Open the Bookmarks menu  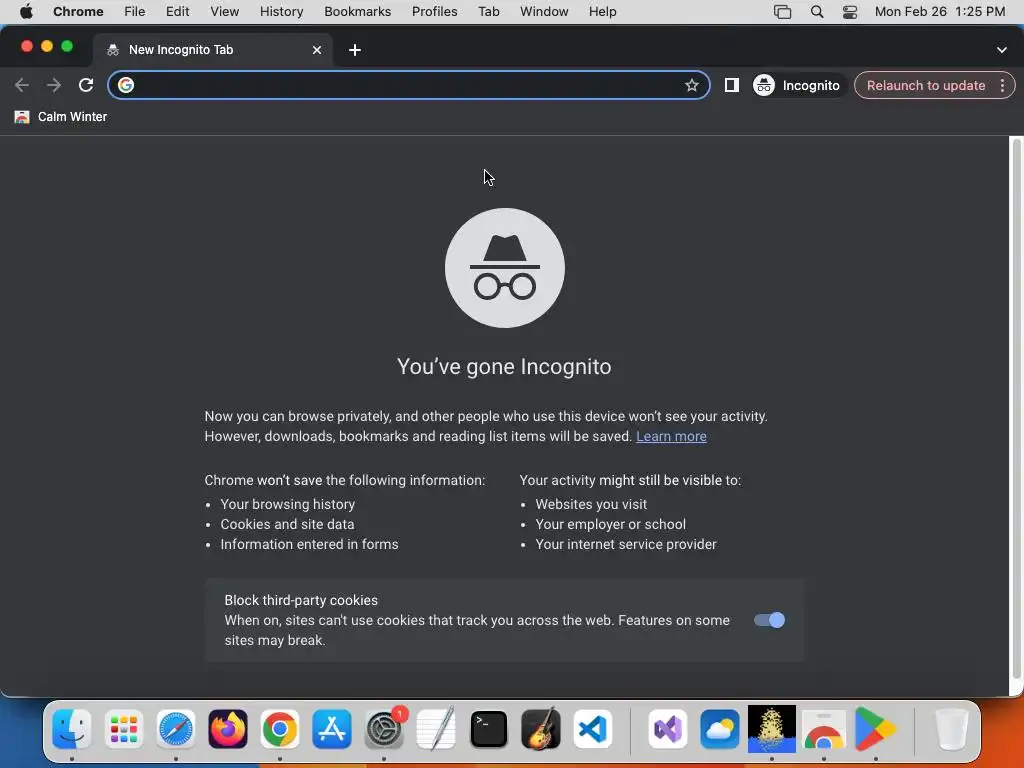(x=357, y=12)
